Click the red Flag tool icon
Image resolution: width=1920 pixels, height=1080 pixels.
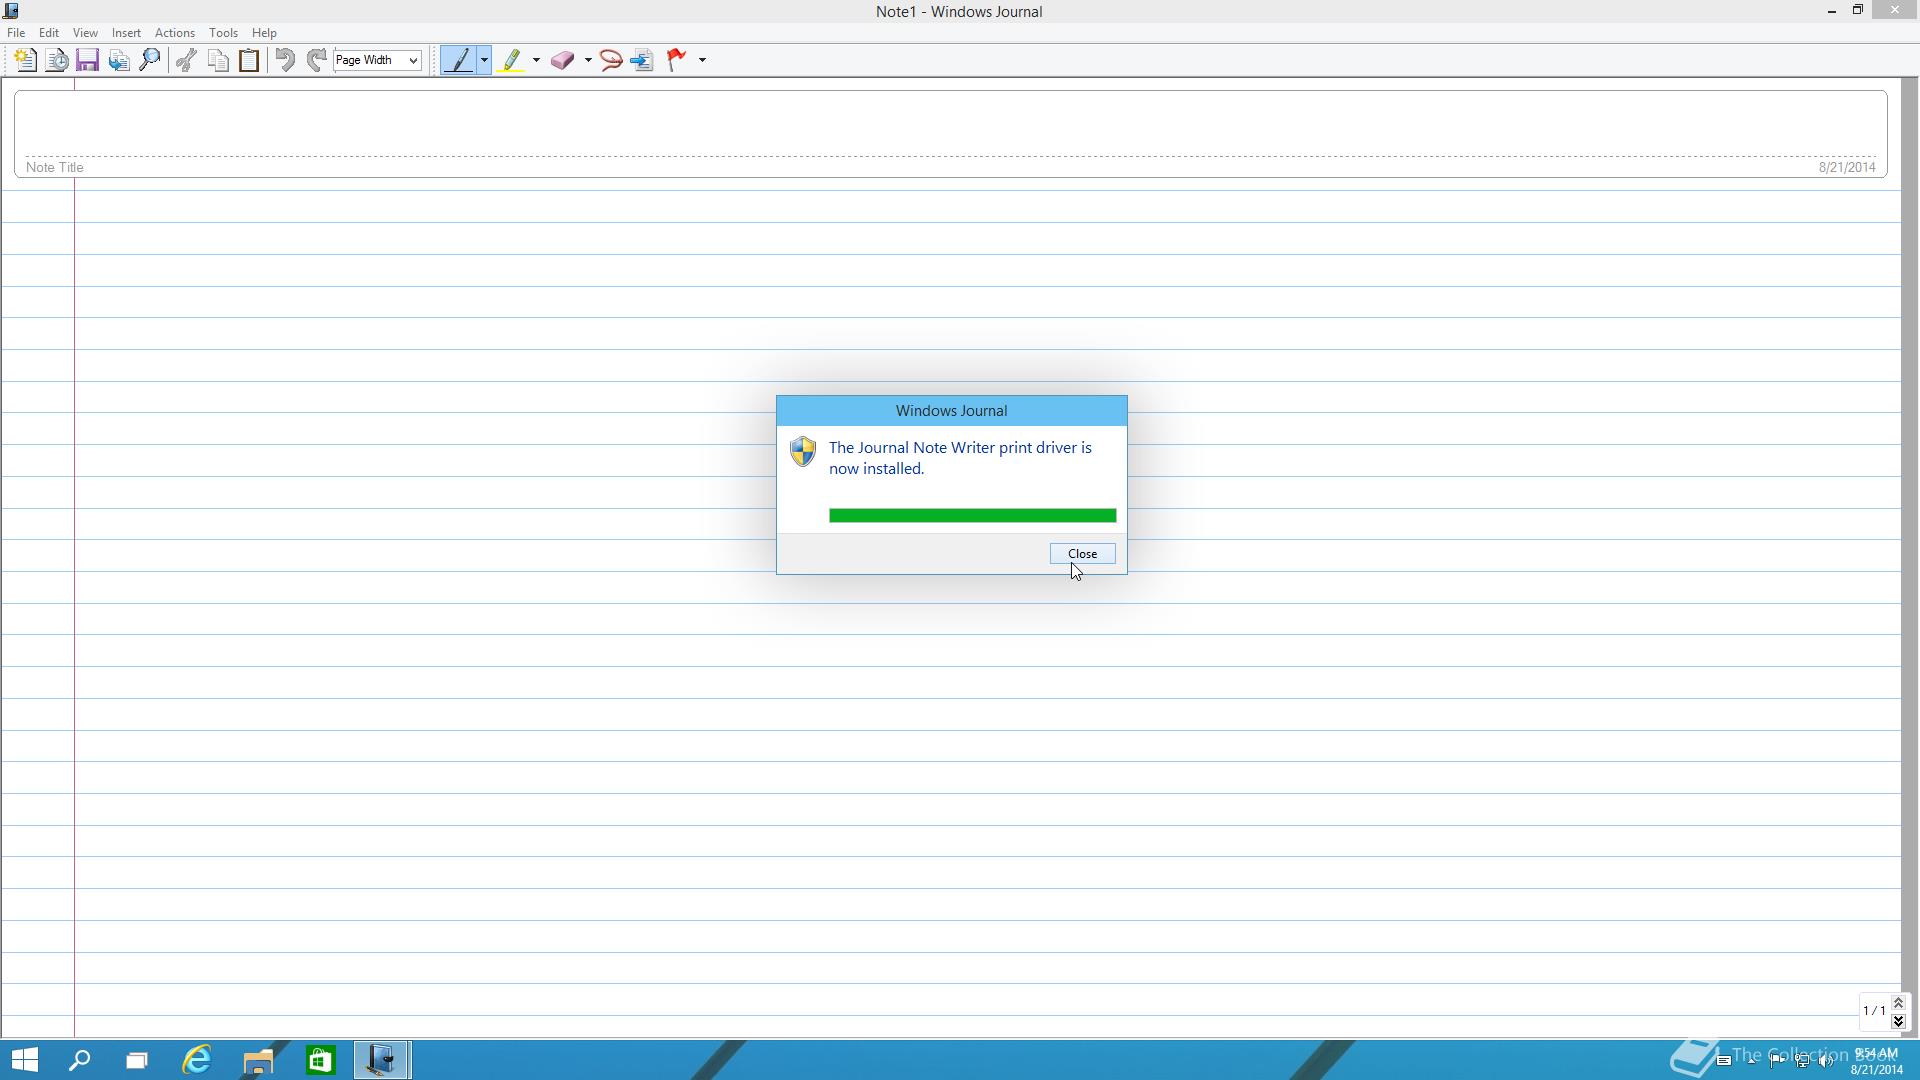tap(678, 60)
